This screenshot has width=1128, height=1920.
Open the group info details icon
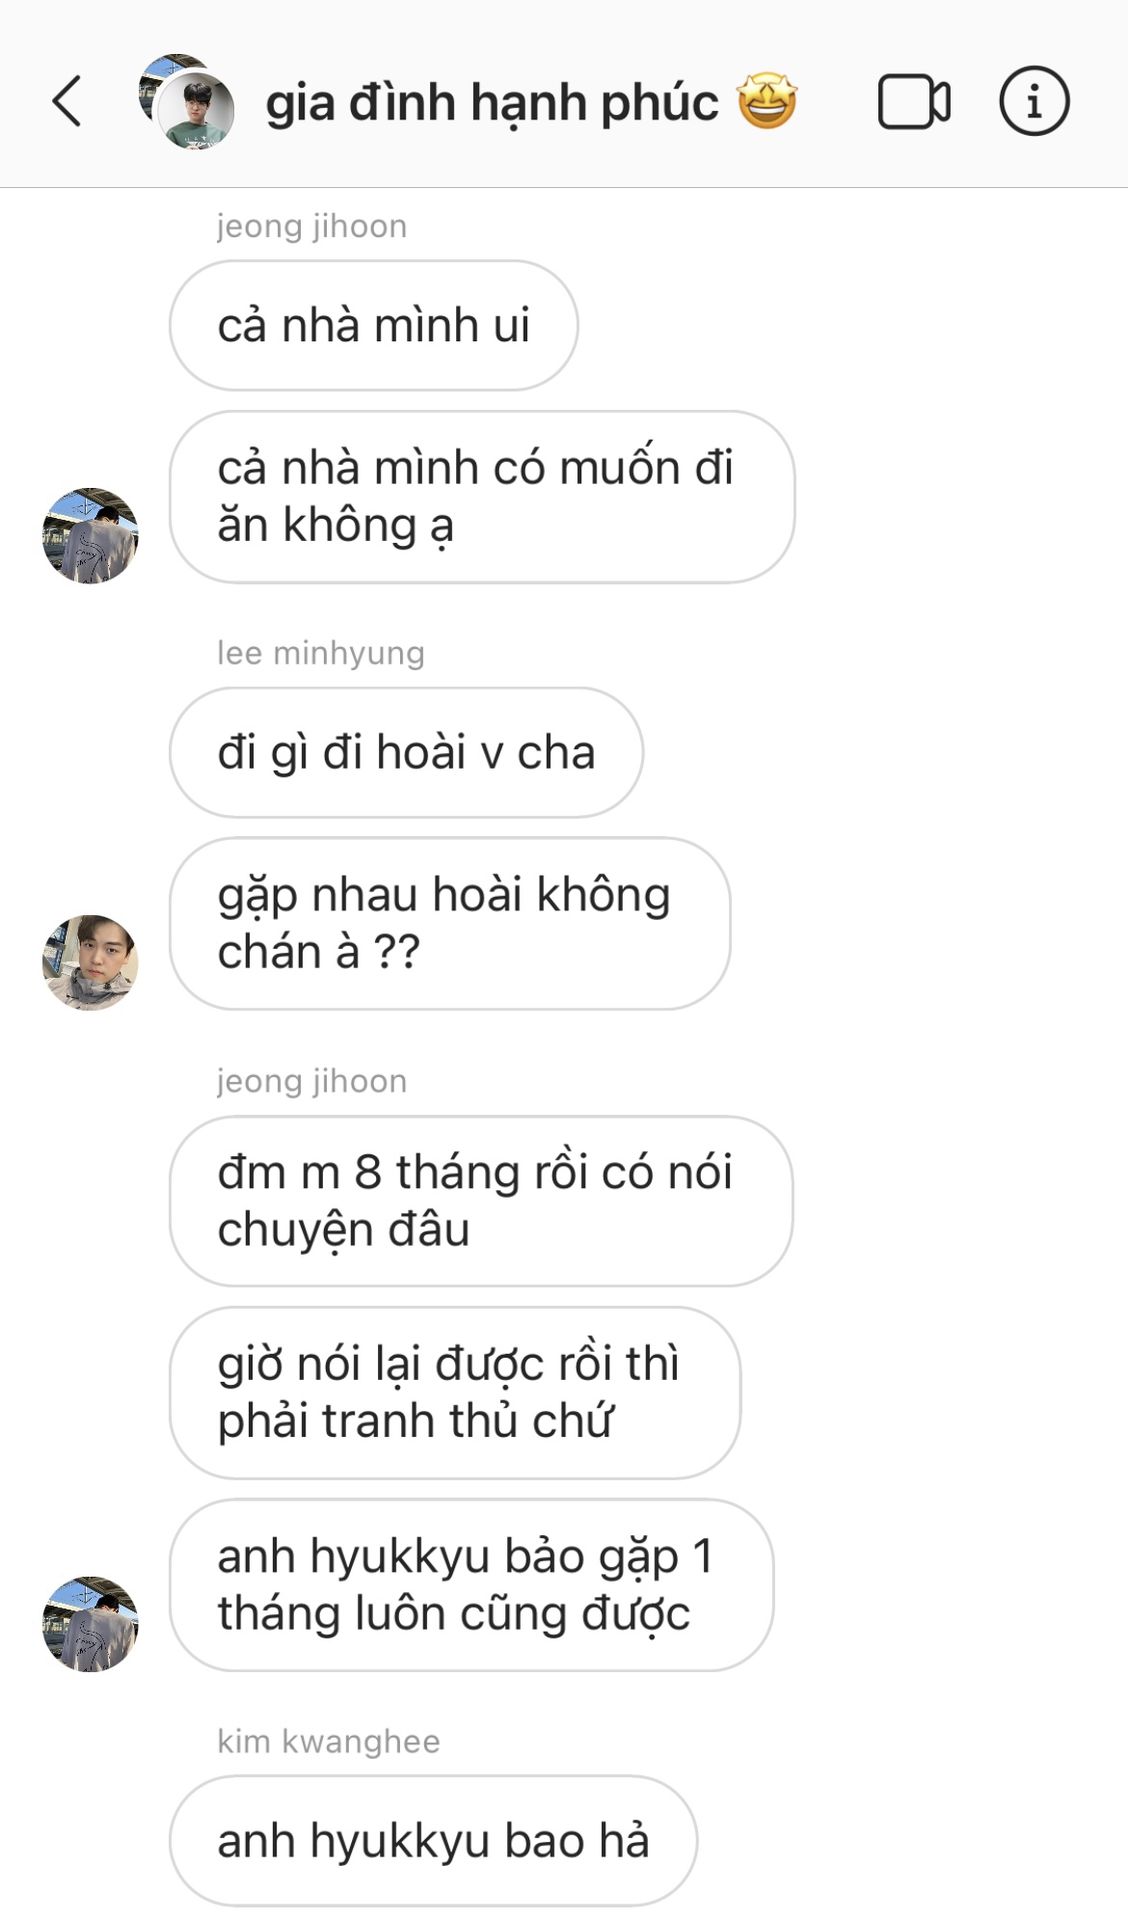click(x=1034, y=101)
